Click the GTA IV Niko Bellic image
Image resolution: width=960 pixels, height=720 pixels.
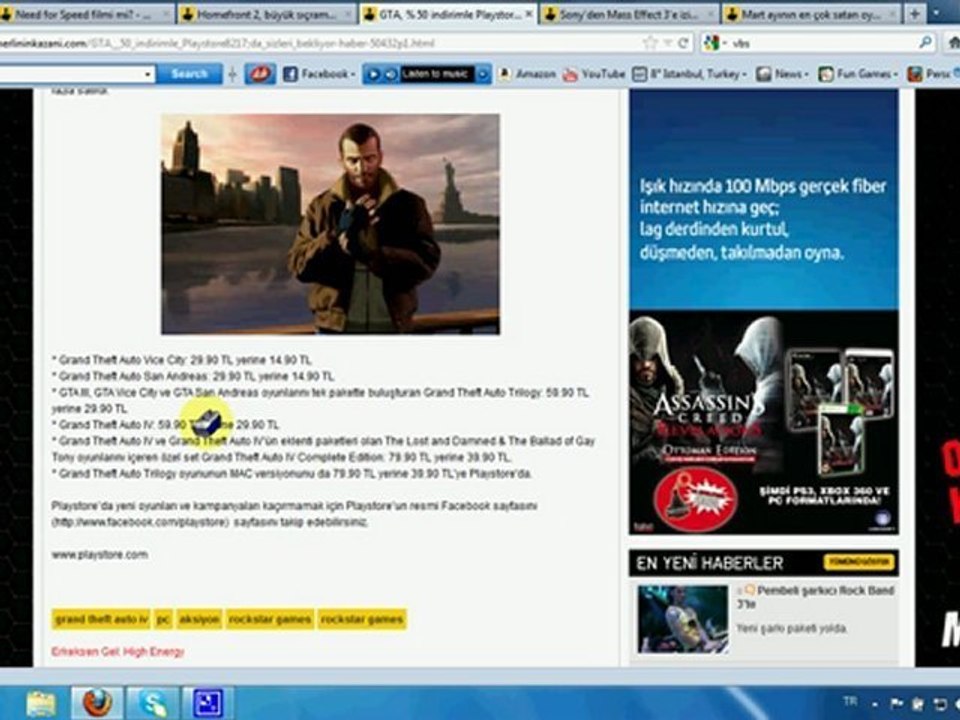(331, 224)
